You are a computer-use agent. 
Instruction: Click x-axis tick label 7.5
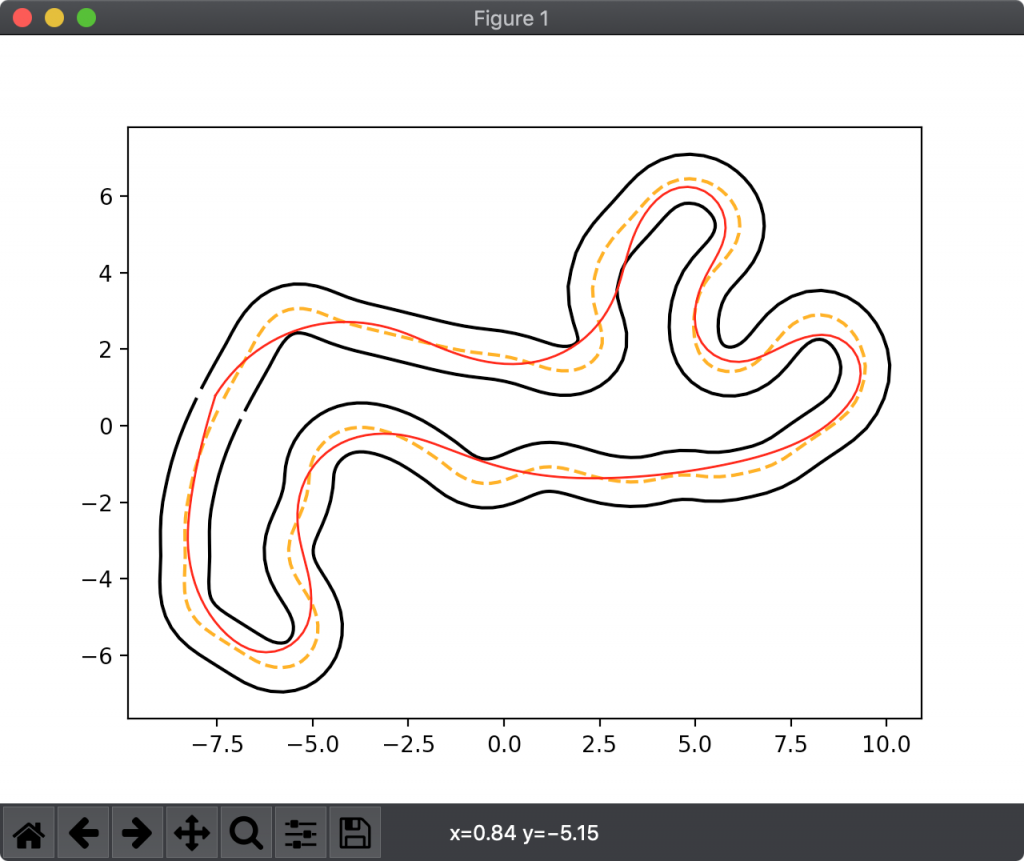coord(791,744)
